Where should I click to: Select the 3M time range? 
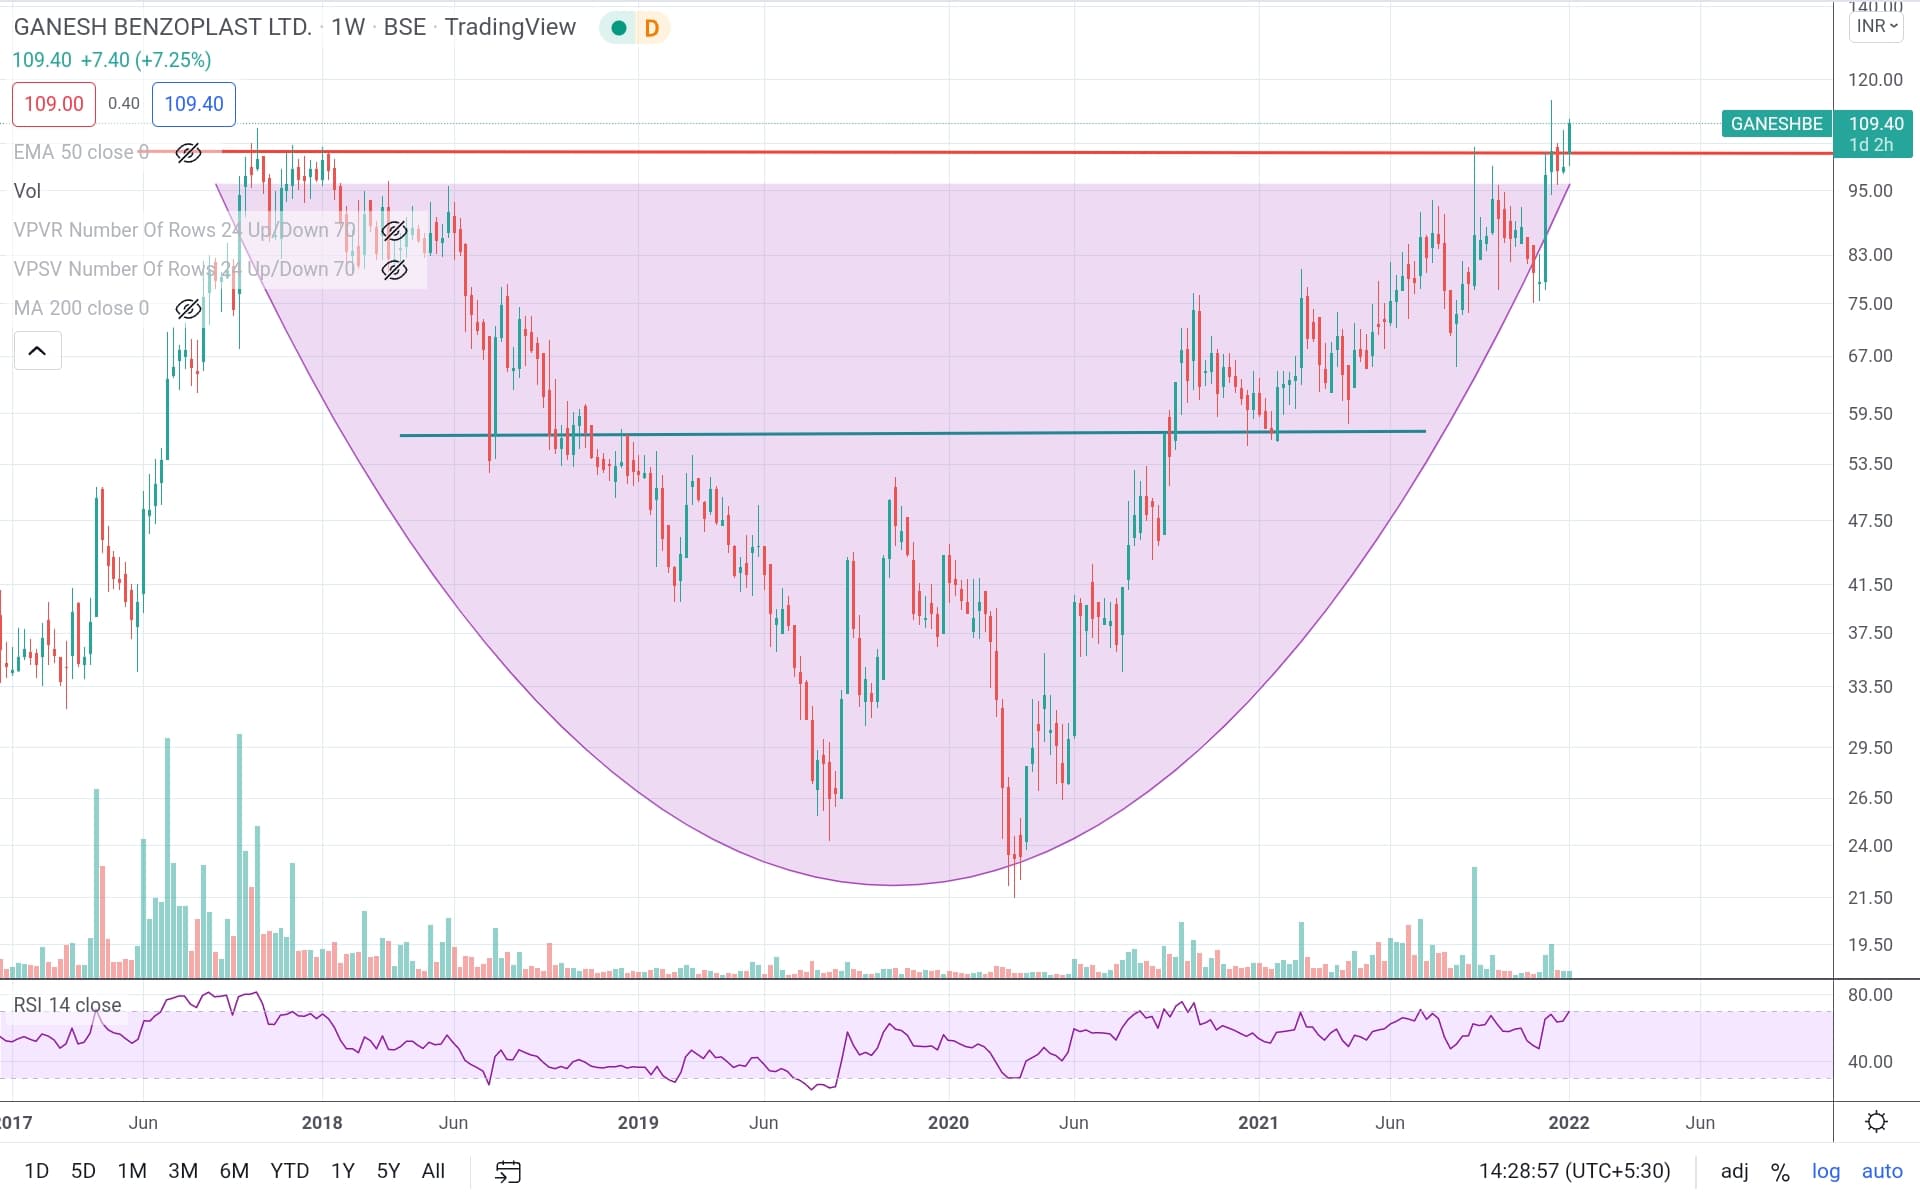[x=182, y=1171]
